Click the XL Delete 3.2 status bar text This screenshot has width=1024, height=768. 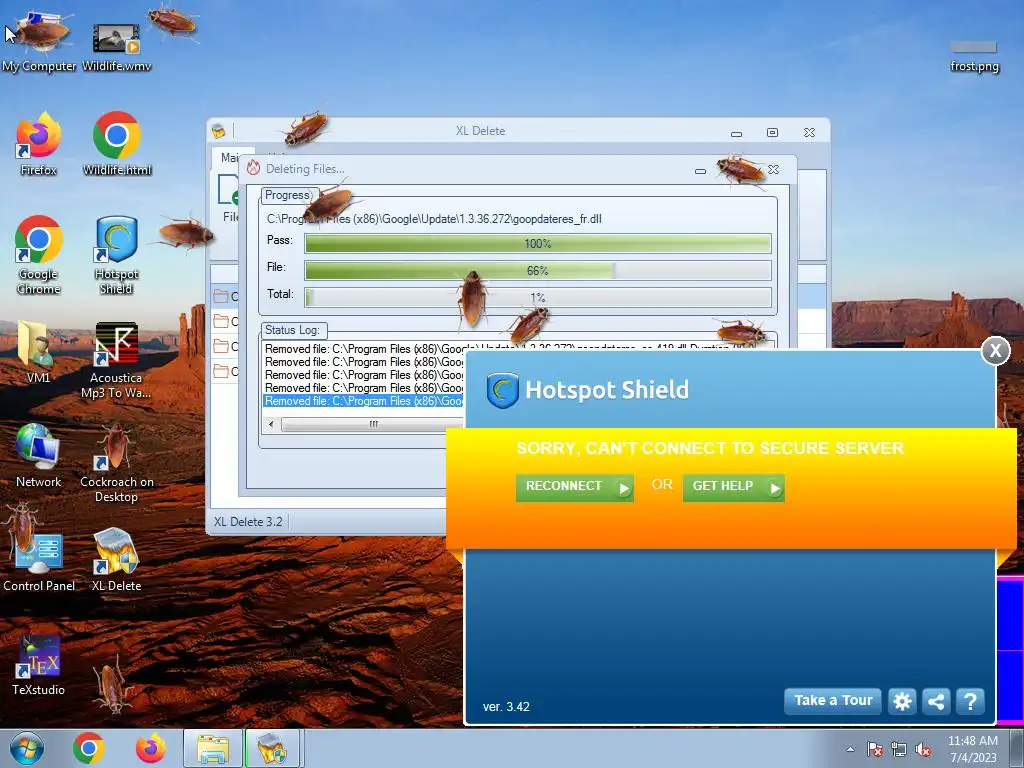tap(248, 522)
